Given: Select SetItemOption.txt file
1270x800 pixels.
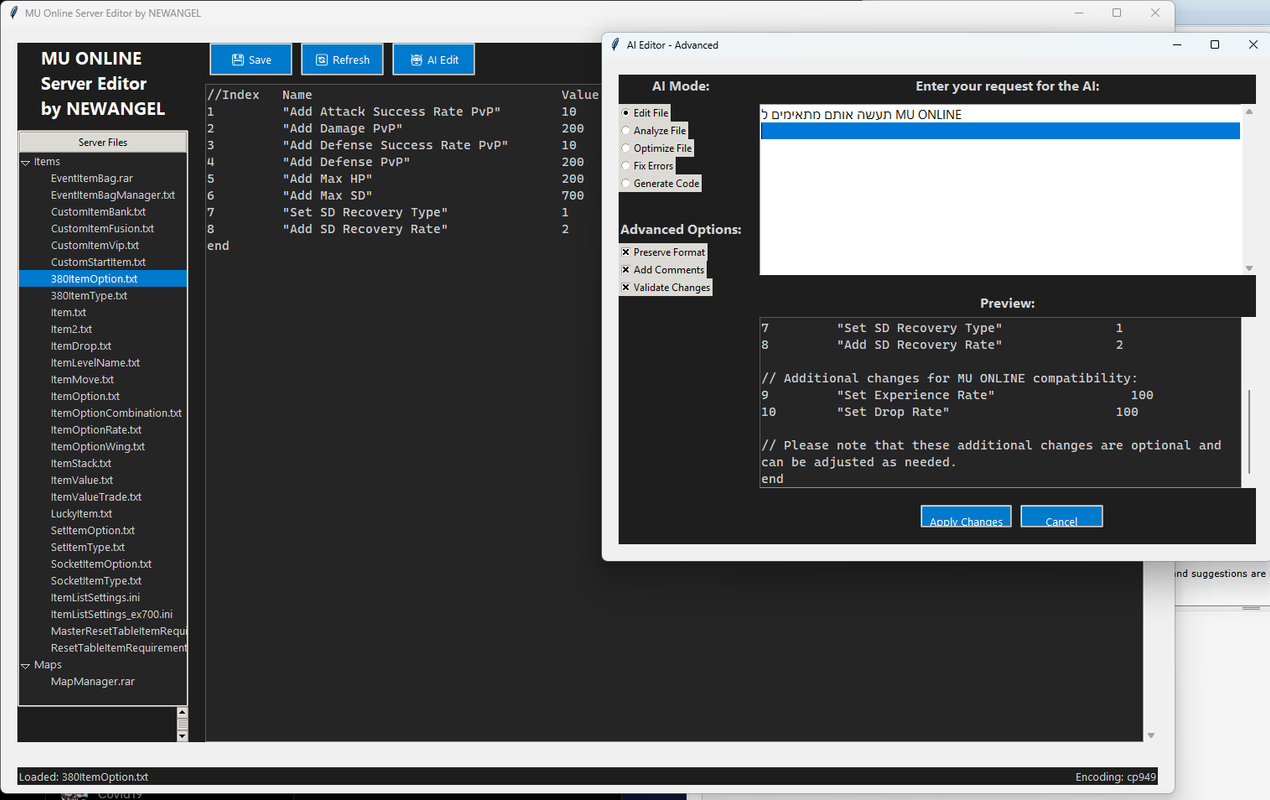Looking at the screenshot, I should click(93, 531).
